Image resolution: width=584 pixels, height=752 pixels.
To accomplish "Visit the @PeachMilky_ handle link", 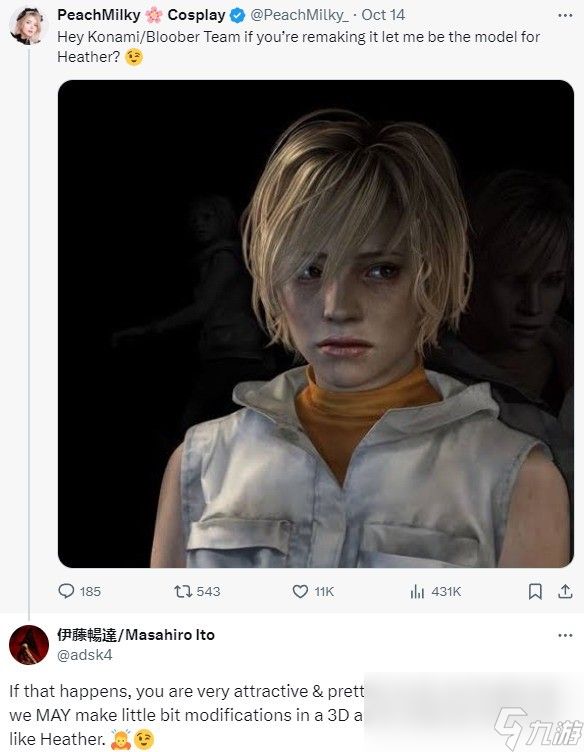I will coord(299,15).
